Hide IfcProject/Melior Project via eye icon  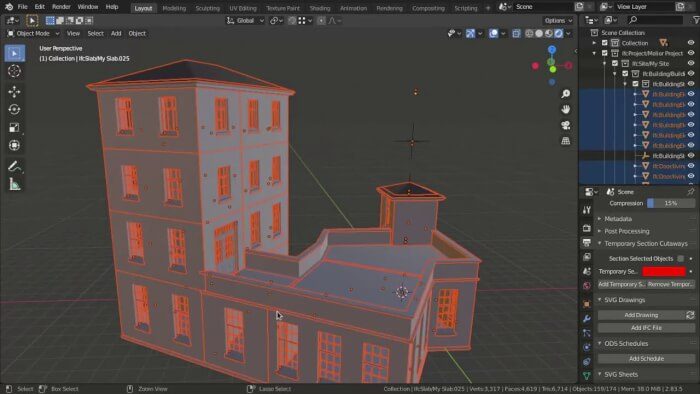691,53
